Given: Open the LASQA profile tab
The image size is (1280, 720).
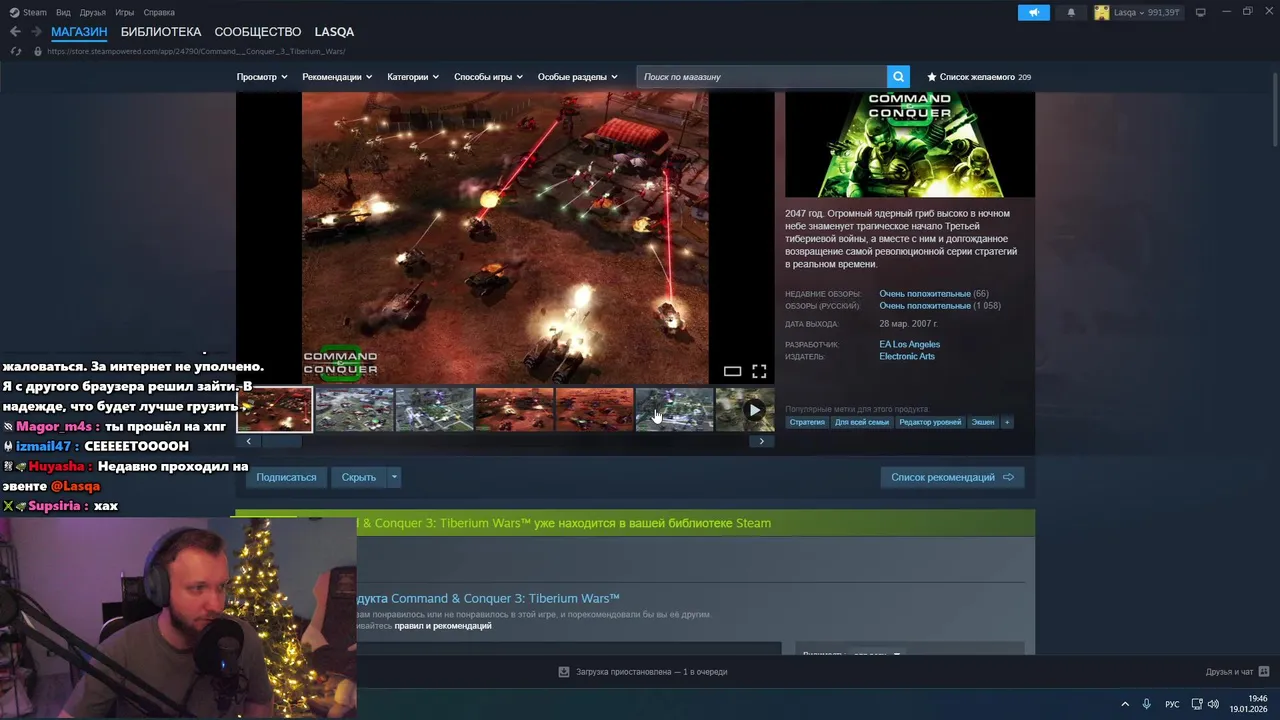Looking at the screenshot, I should [334, 32].
